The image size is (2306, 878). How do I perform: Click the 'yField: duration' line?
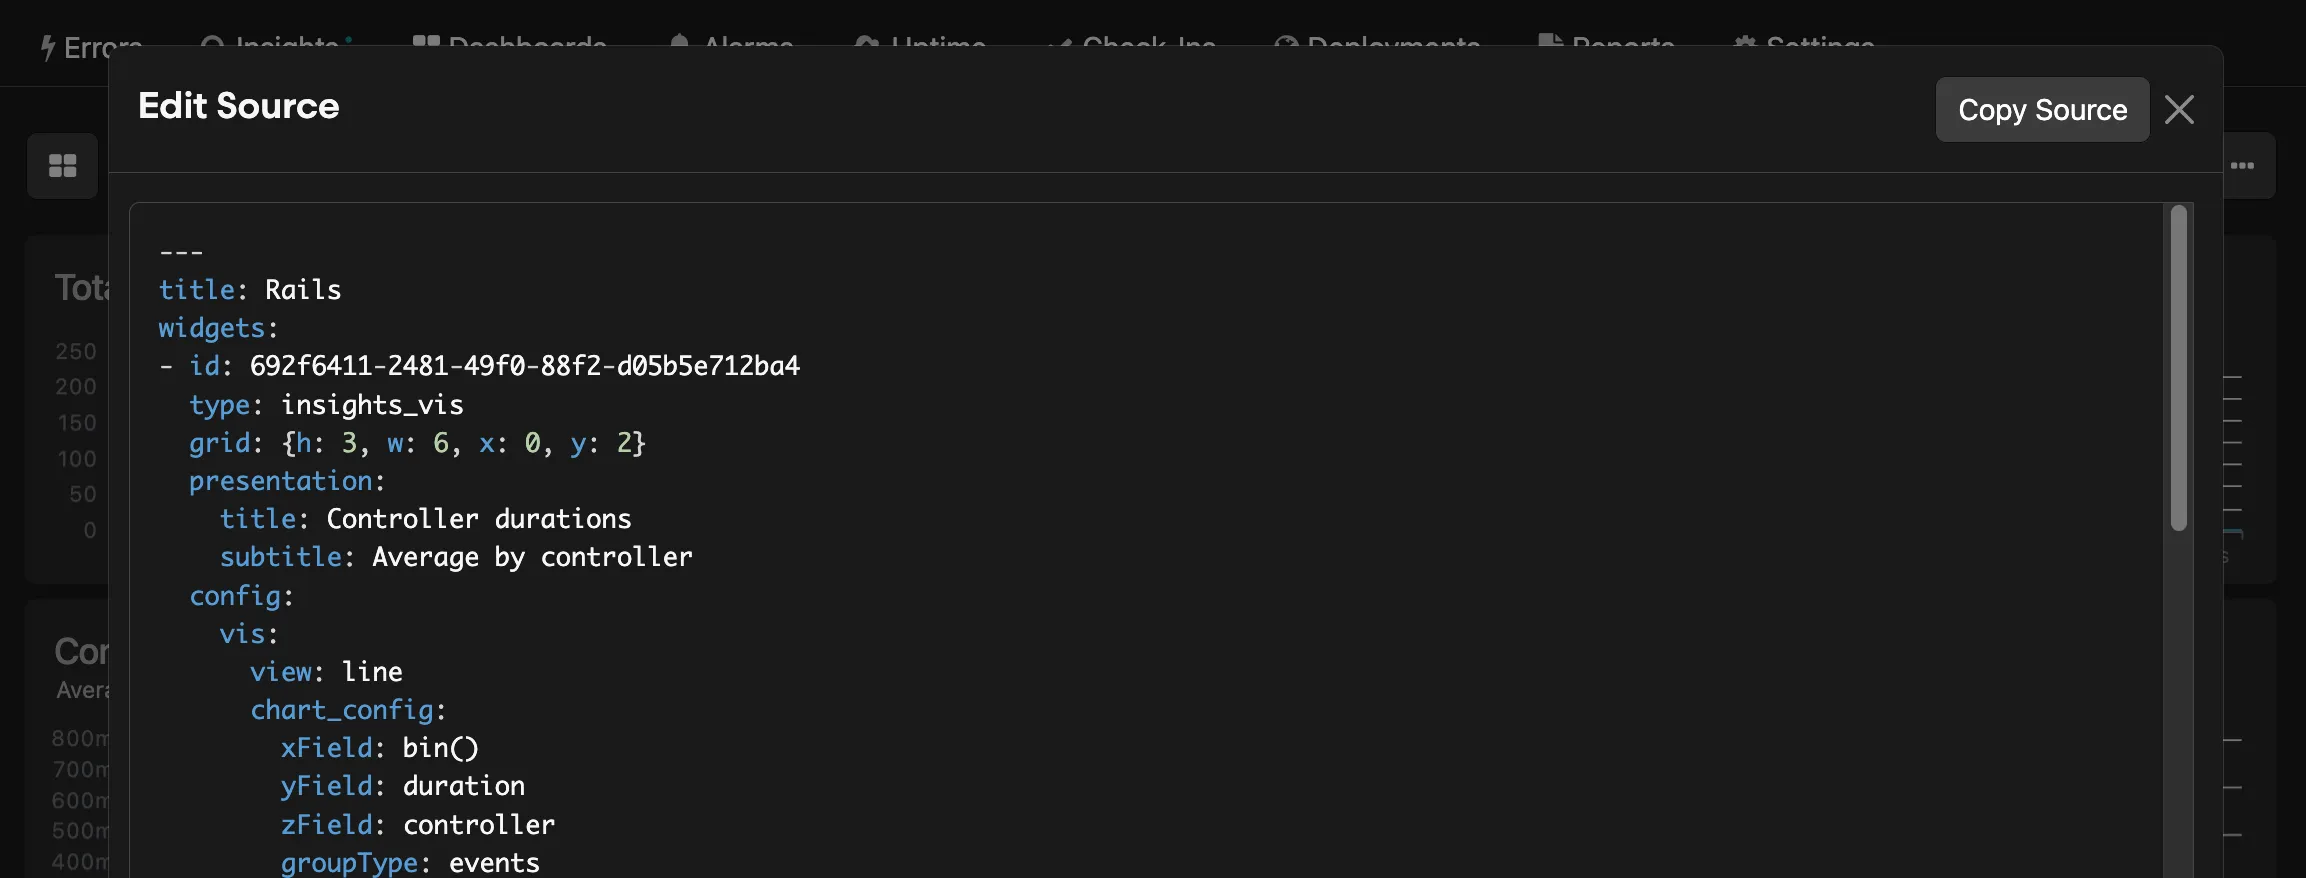pos(403,786)
